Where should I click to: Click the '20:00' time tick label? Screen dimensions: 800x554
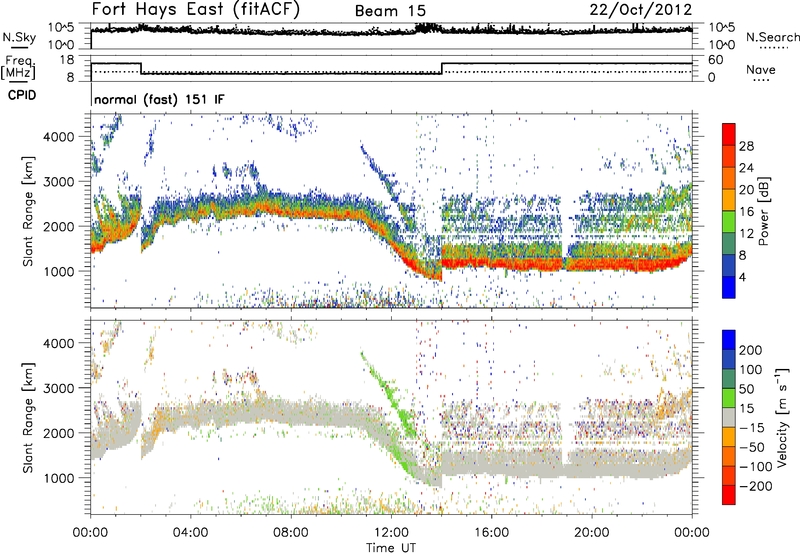click(591, 533)
